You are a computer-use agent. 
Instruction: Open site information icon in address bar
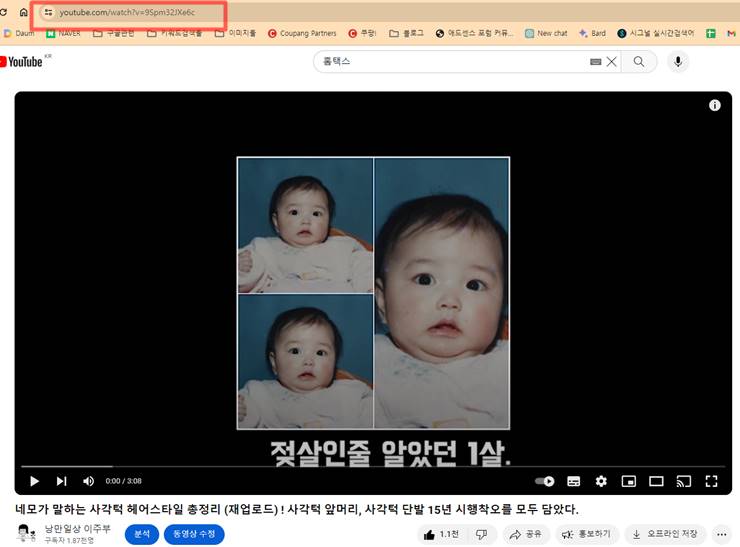[48, 12]
